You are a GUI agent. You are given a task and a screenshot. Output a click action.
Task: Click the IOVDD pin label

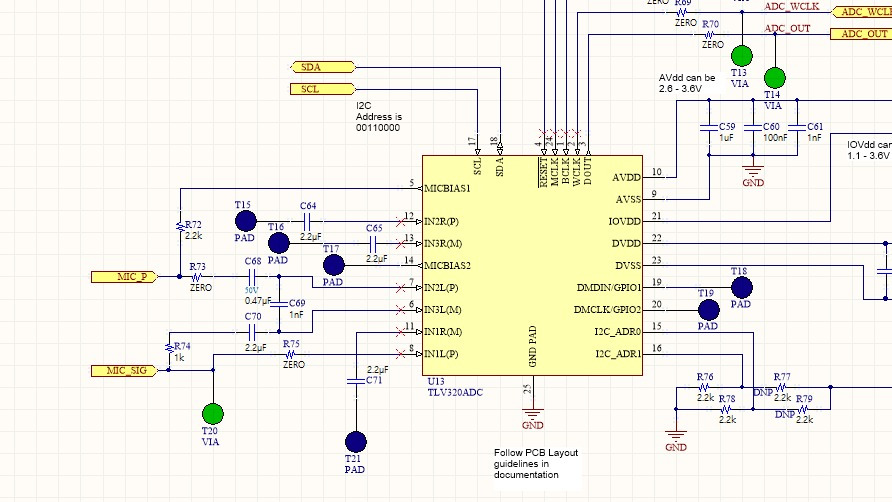pyautogui.click(x=625, y=221)
